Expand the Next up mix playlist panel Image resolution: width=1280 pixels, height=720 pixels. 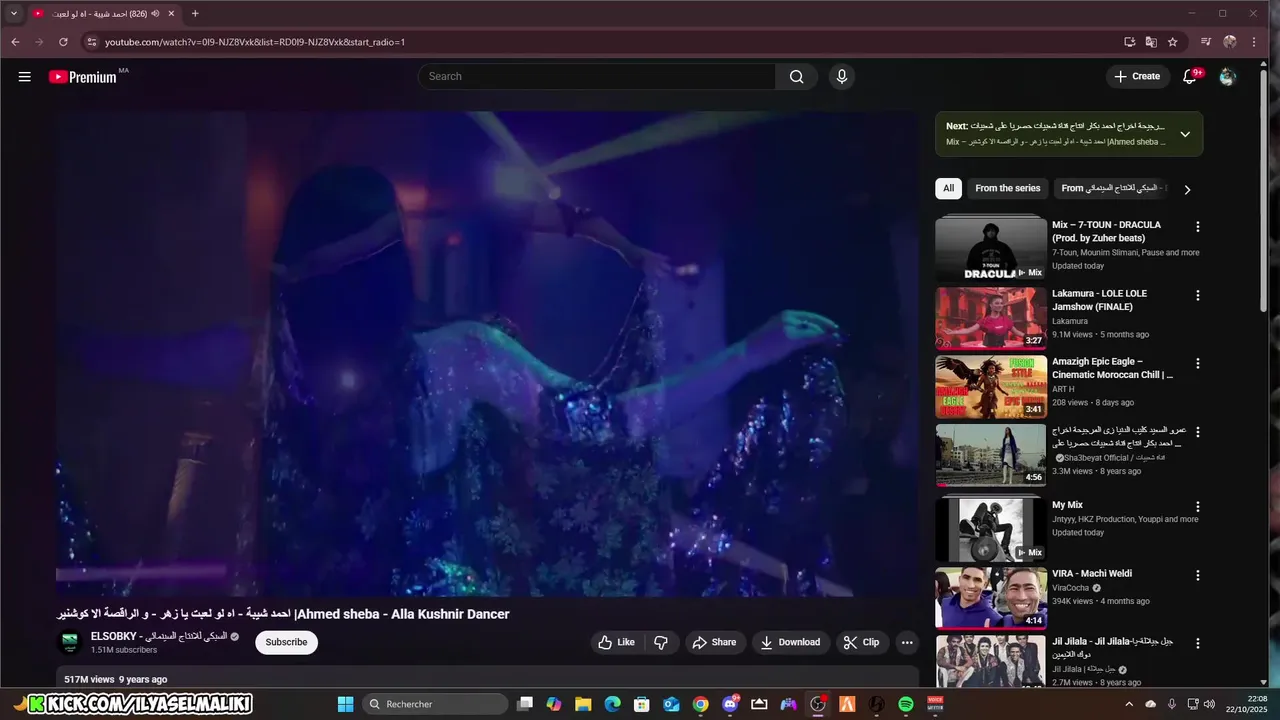coord(1185,134)
